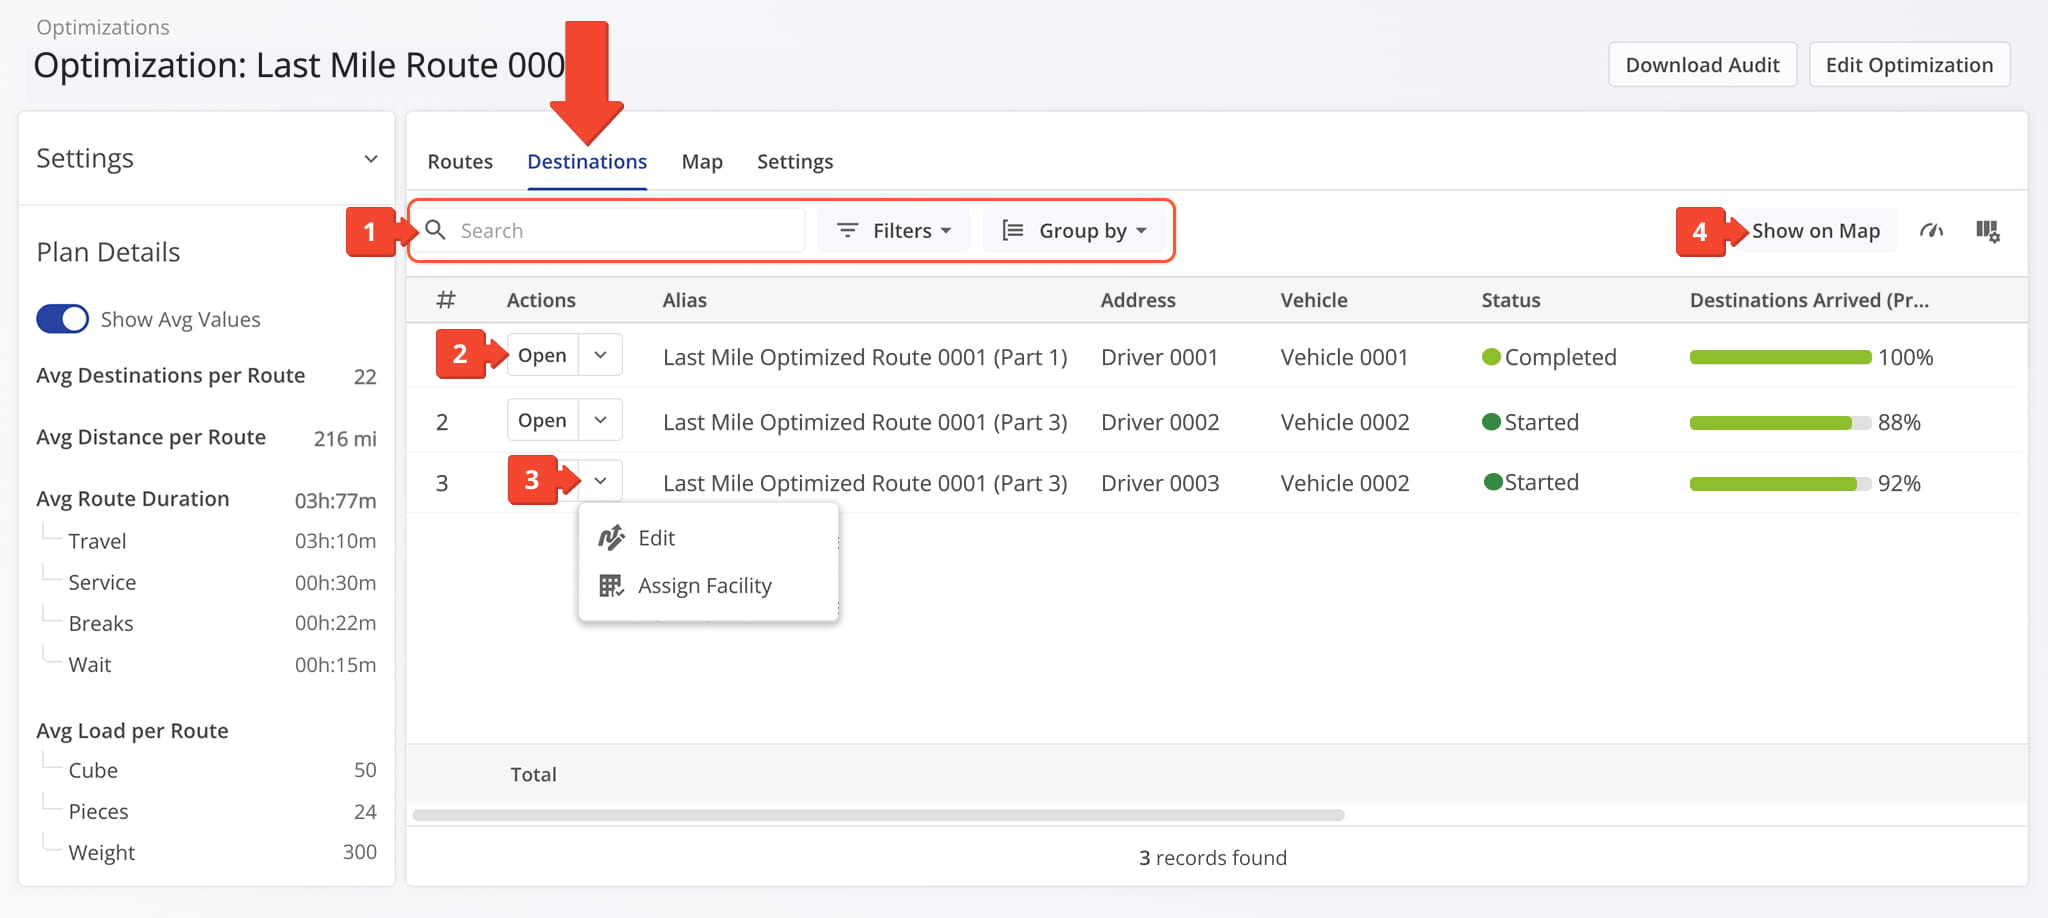Click the Total footer label

533,774
